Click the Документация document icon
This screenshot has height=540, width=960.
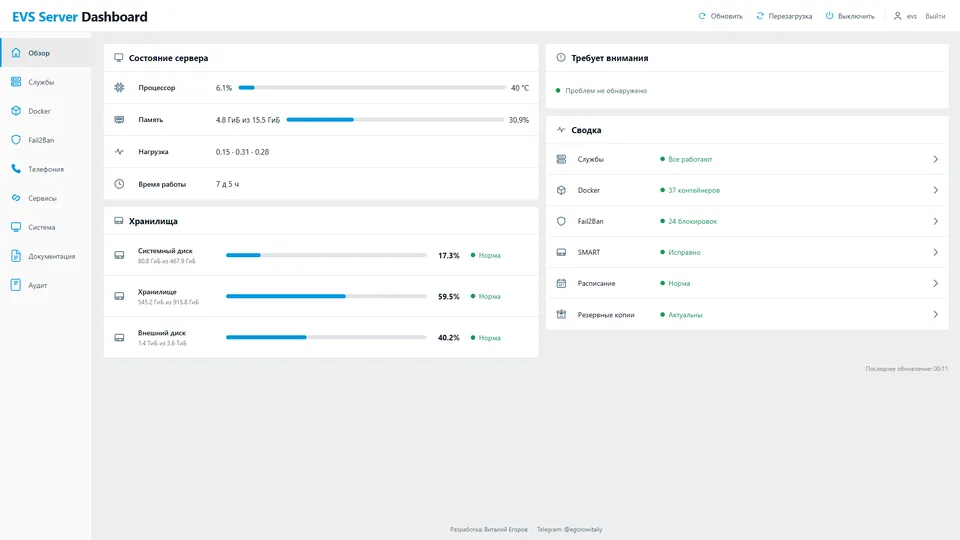tap(16, 256)
